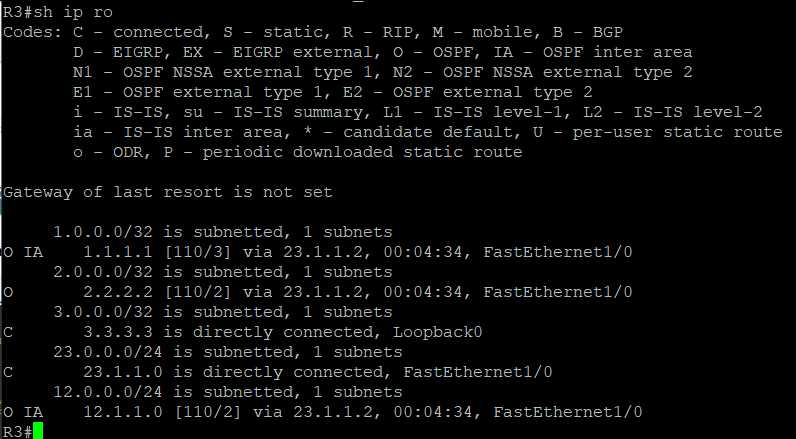
Task: Click the 'Codes: C - connected' legend line
Action: coord(313,32)
